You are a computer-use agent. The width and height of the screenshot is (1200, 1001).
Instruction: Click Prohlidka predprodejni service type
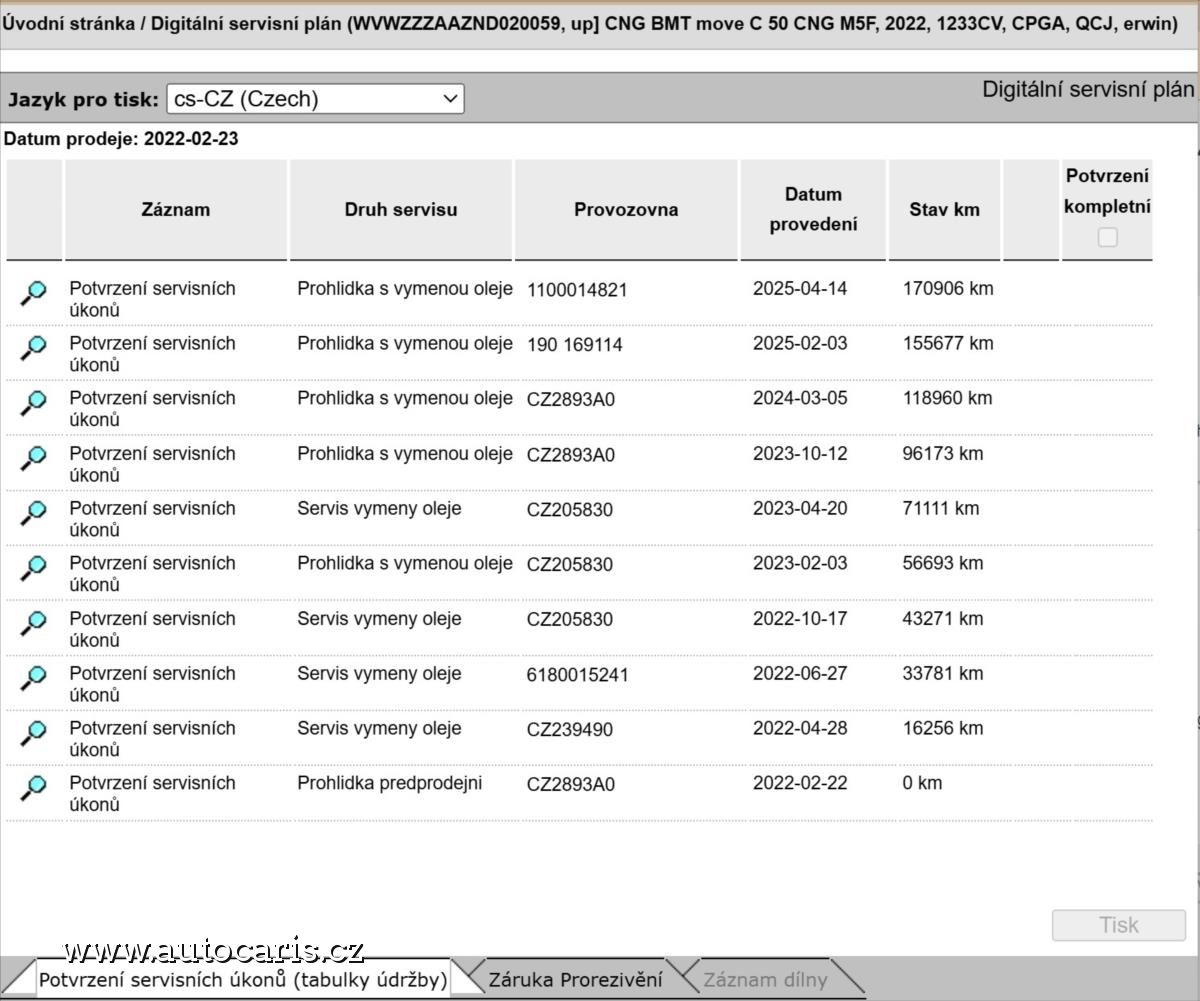[389, 783]
